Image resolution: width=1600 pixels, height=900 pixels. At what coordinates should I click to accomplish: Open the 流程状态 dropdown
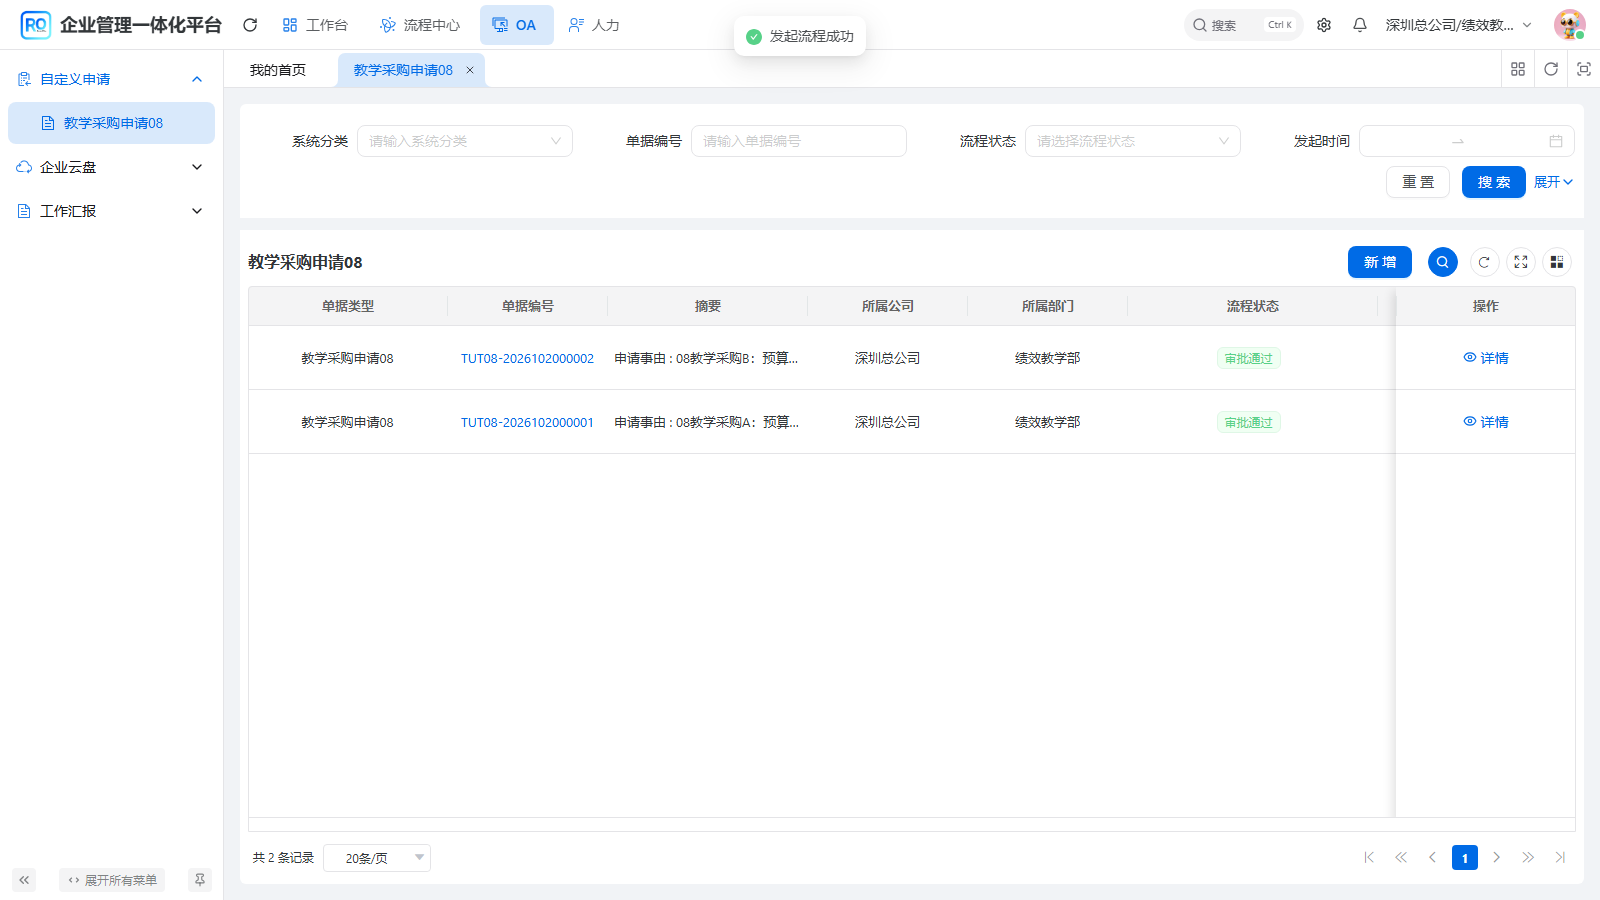coord(1133,141)
